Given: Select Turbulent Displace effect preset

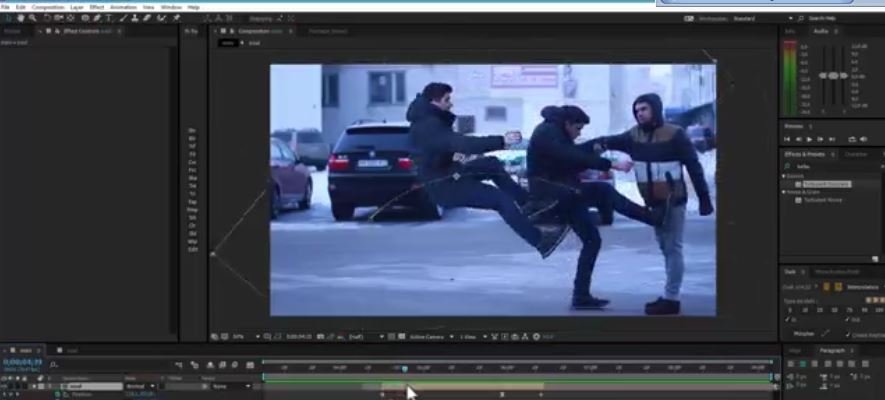Looking at the screenshot, I should click(827, 184).
